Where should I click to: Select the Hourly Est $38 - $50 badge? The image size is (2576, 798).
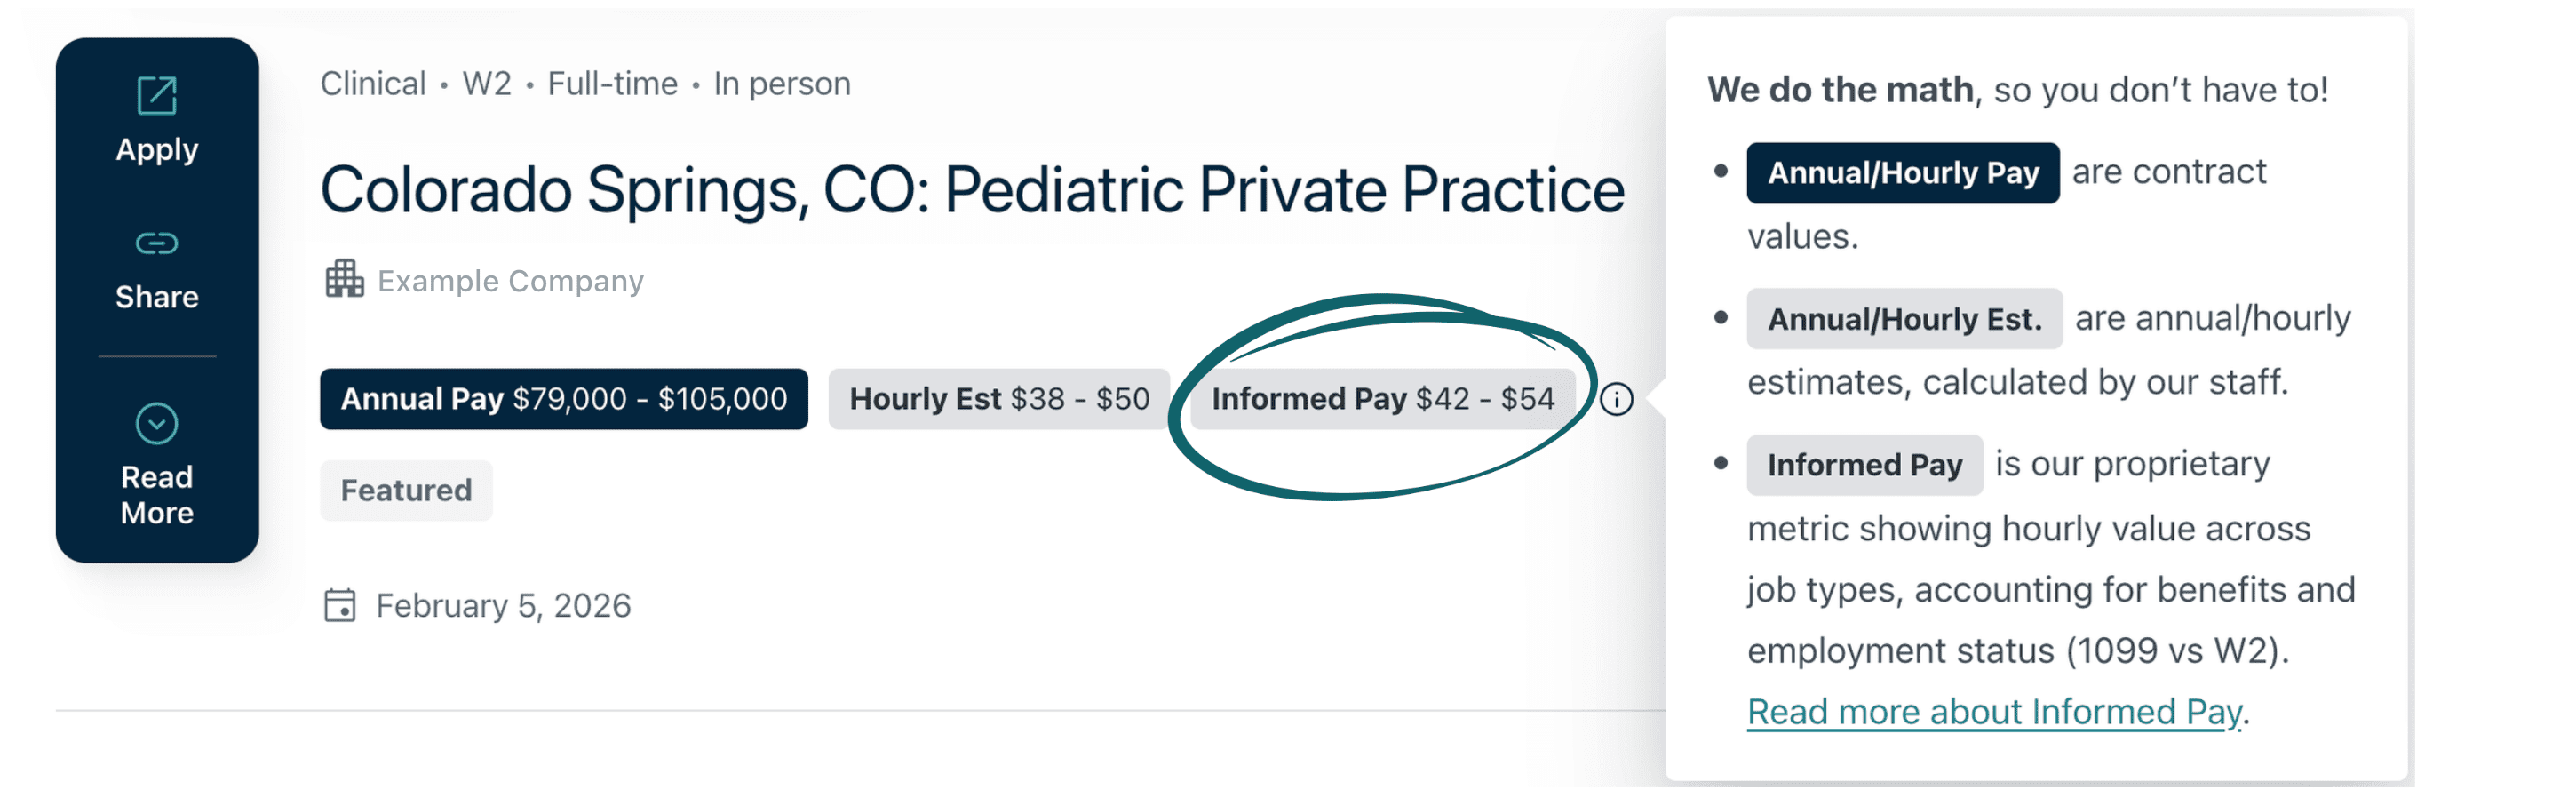(x=998, y=399)
